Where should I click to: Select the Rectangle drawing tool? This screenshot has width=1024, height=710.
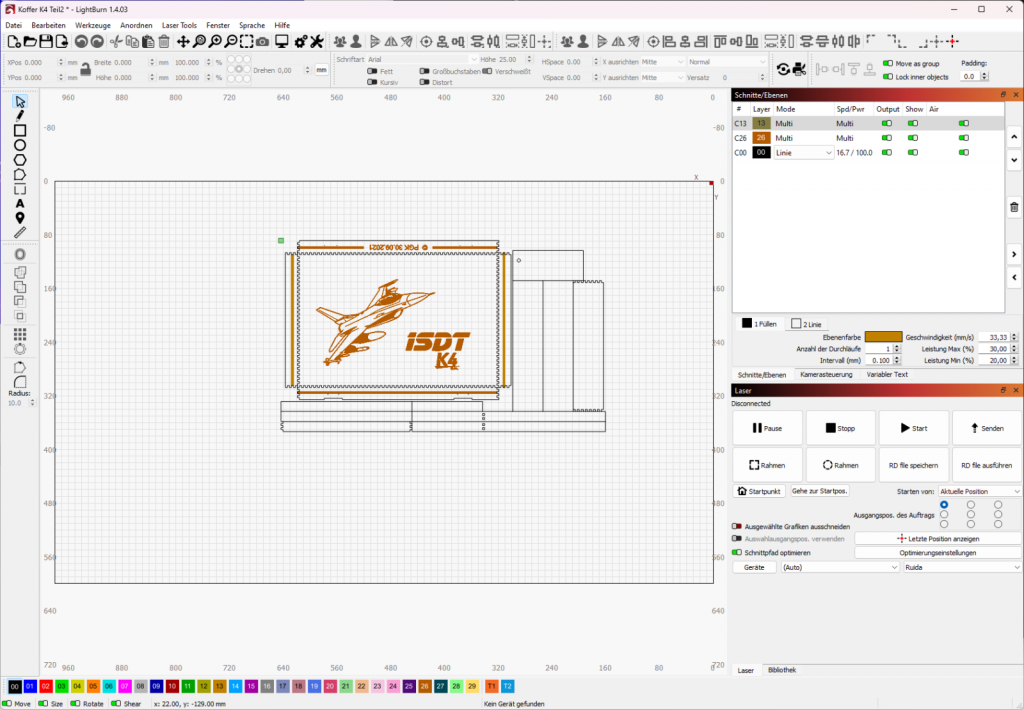click(20, 131)
